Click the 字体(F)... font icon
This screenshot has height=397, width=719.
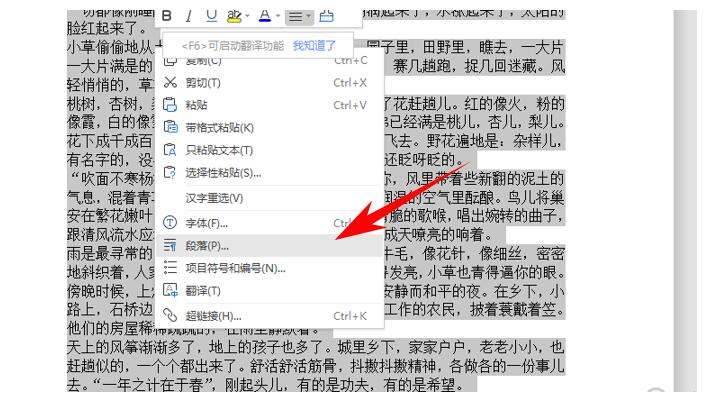[170, 223]
